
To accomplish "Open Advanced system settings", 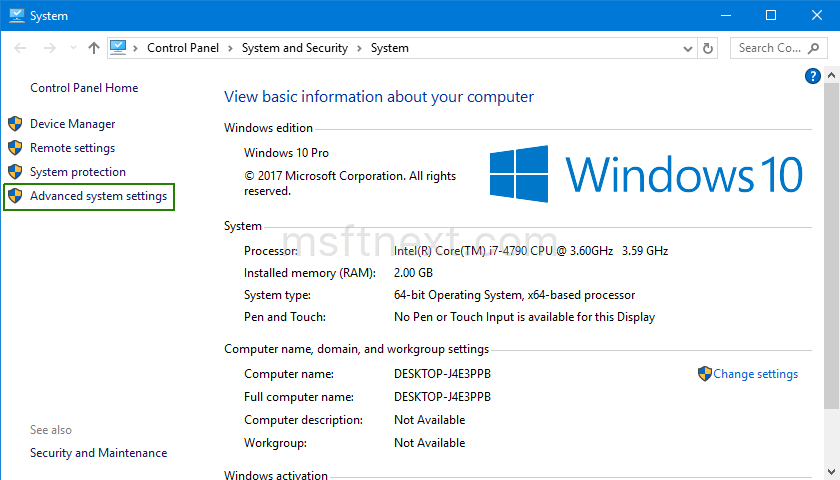I will point(99,196).
